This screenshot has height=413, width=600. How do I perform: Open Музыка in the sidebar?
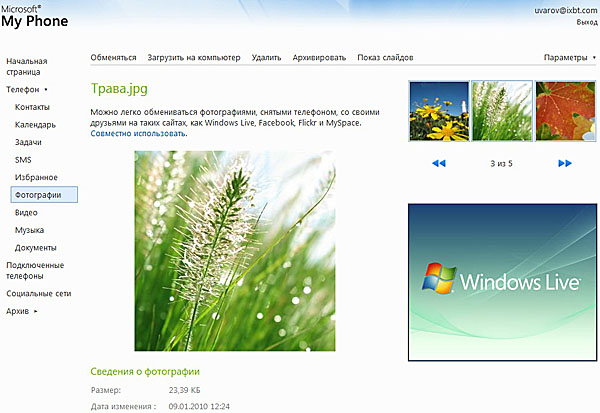[29, 230]
